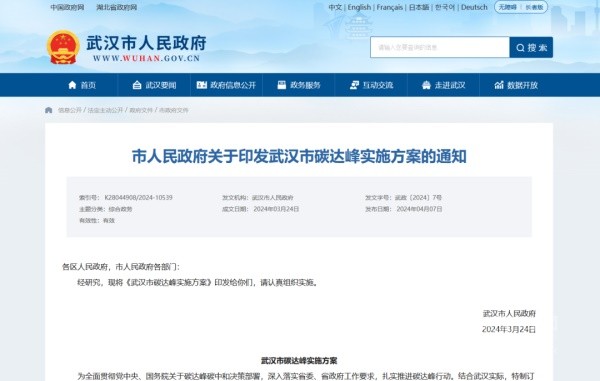Switch language to 日本語

419,7
